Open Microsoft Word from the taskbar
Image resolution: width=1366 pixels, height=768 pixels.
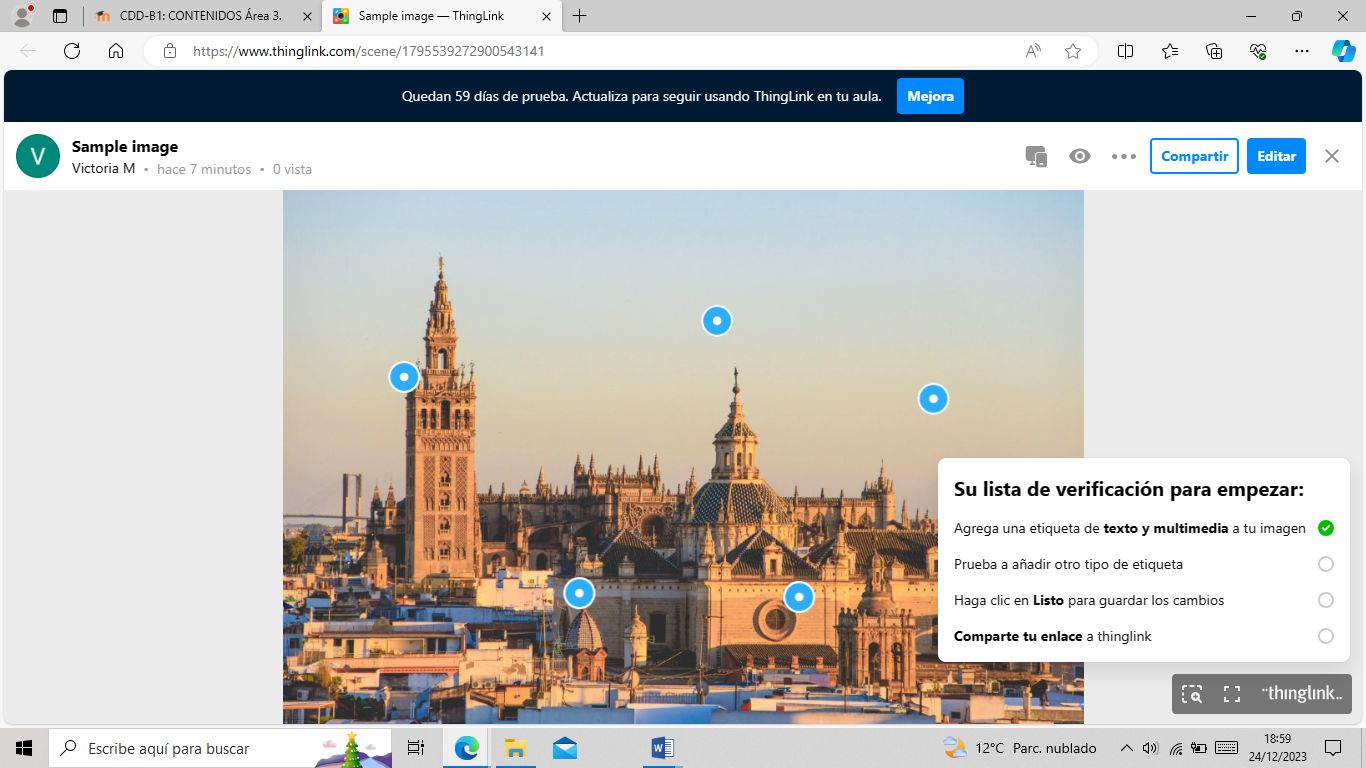662,748
